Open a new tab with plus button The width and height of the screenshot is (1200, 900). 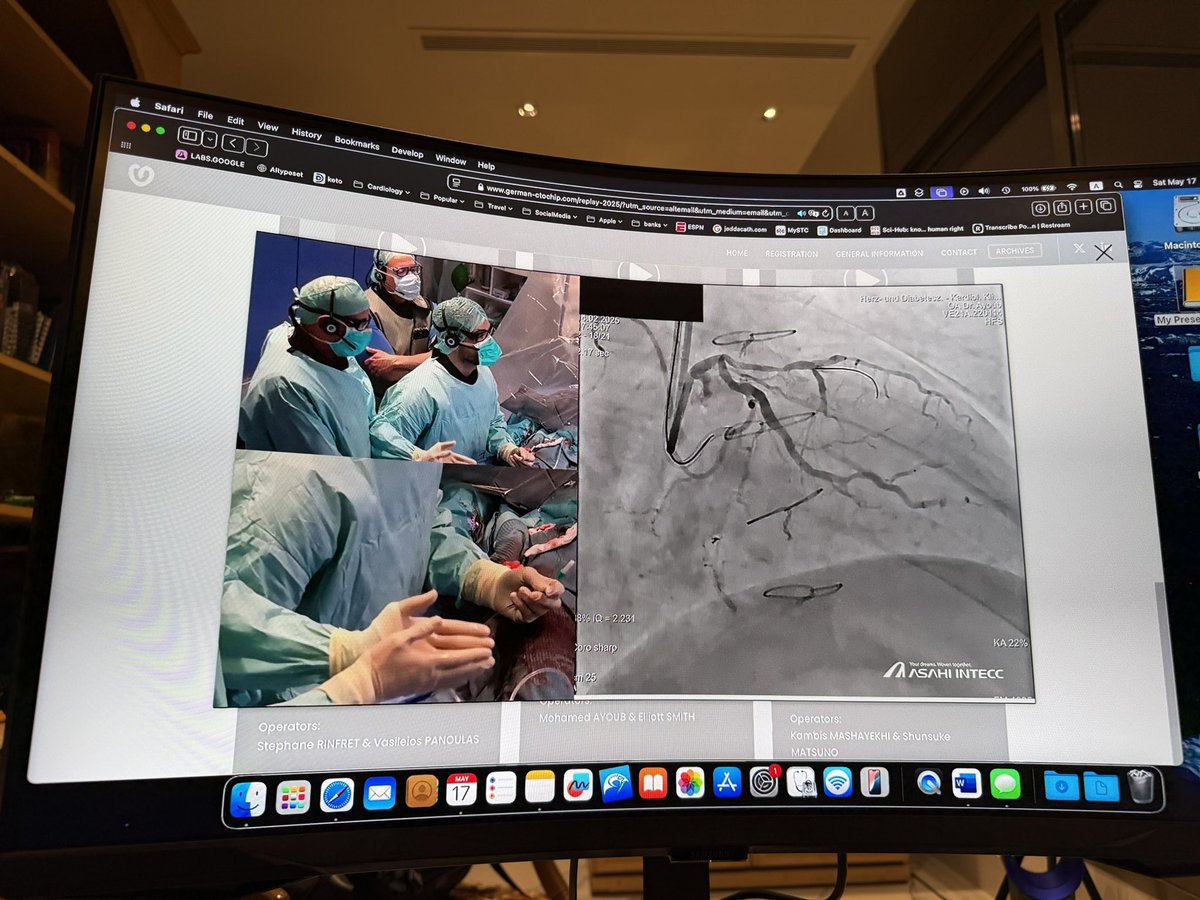[x=1084, y=206]
